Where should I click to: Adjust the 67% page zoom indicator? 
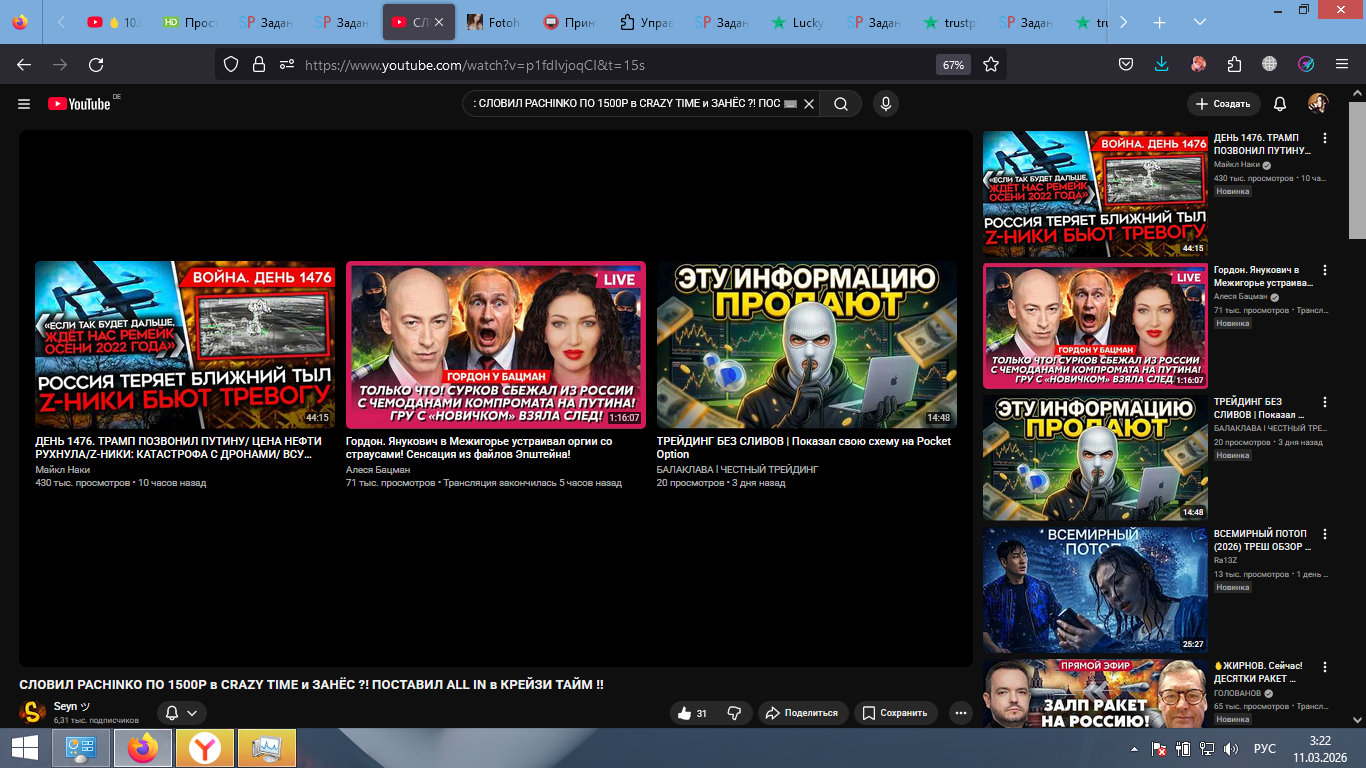click(953, 65)
